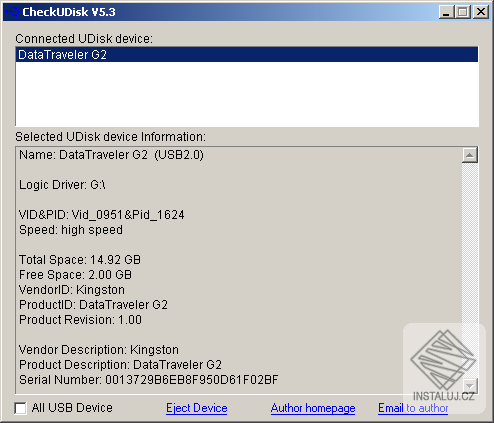Click the Logic Driver G:\ line
Viewport: 494px width, 423px height.
(x=62, y=185)
